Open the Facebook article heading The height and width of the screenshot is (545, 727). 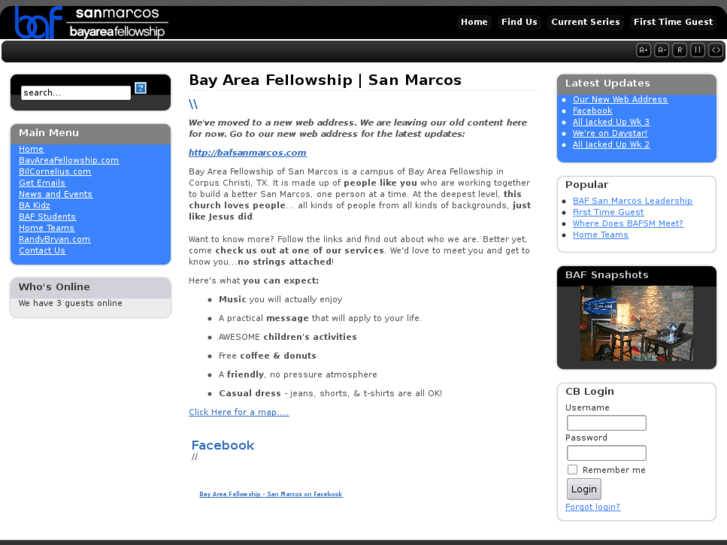click(223, 445)
